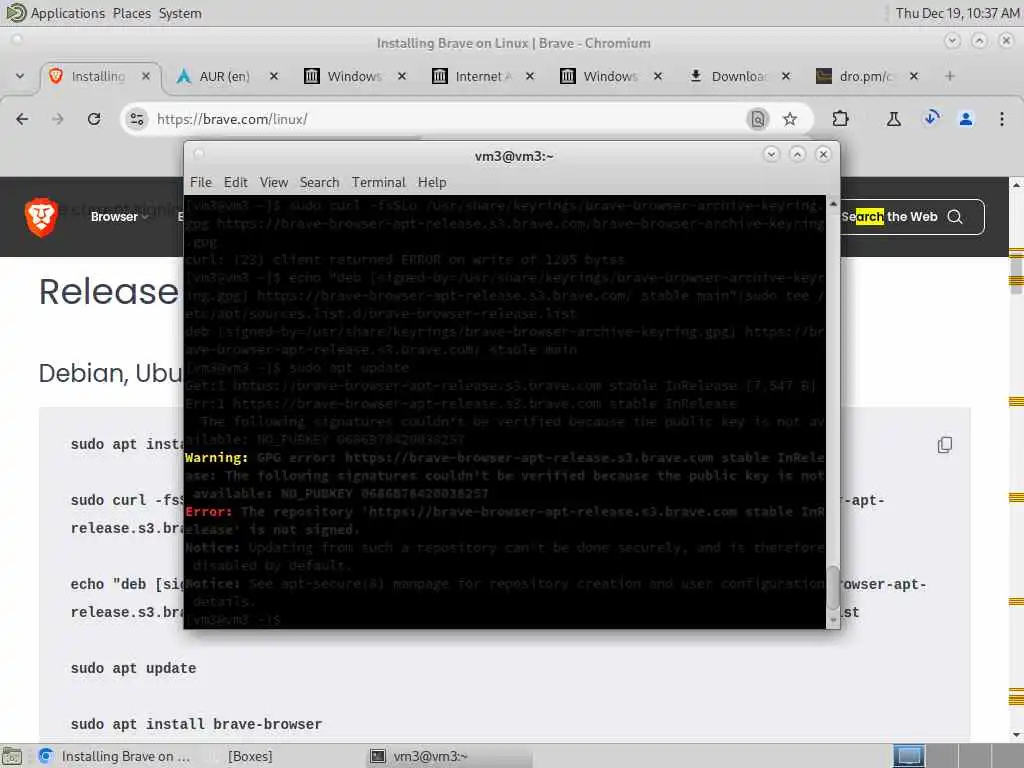
Task: Open the Chromium three-dot menu
Action: click(1002, 119)
